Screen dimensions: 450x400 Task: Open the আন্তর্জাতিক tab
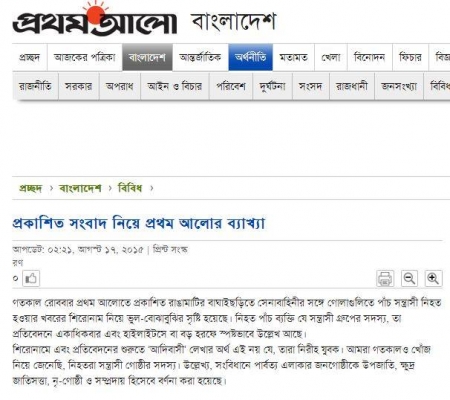[x=200, y=57]
